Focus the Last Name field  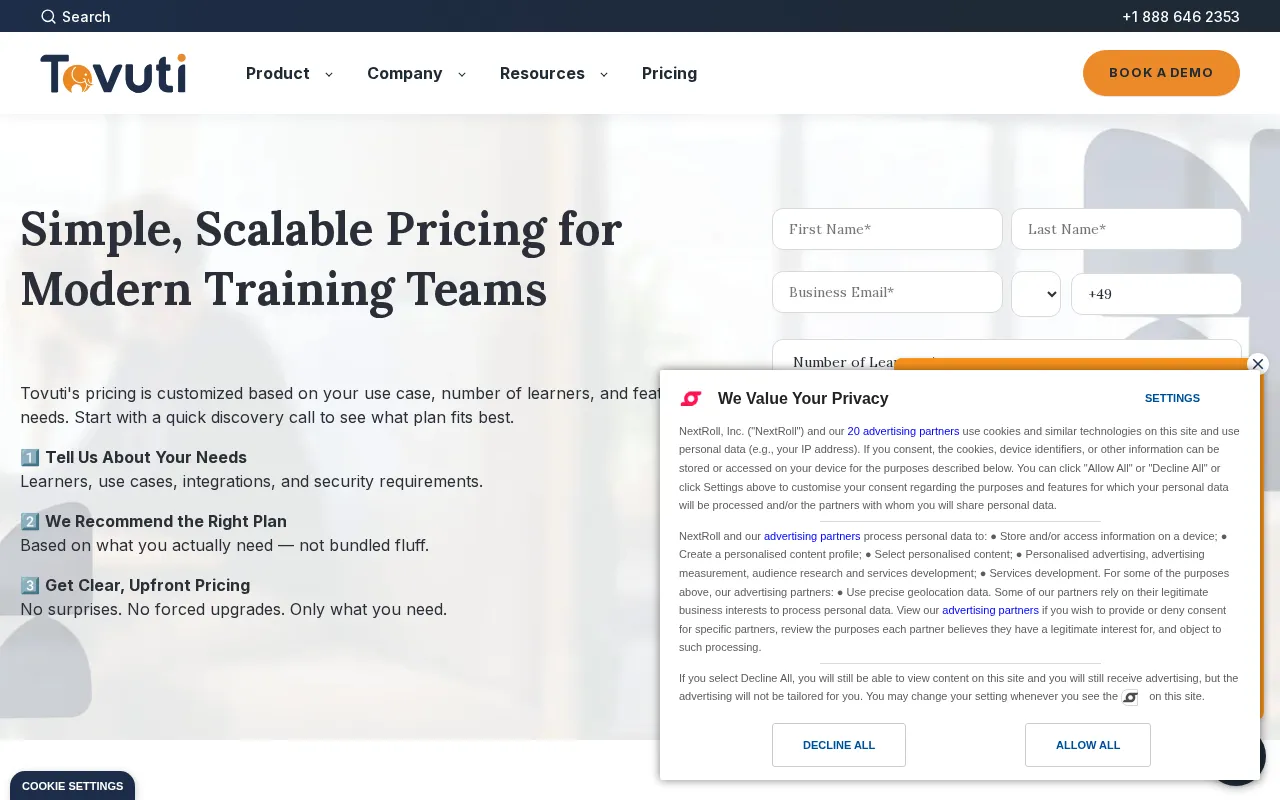[1126, 229]
